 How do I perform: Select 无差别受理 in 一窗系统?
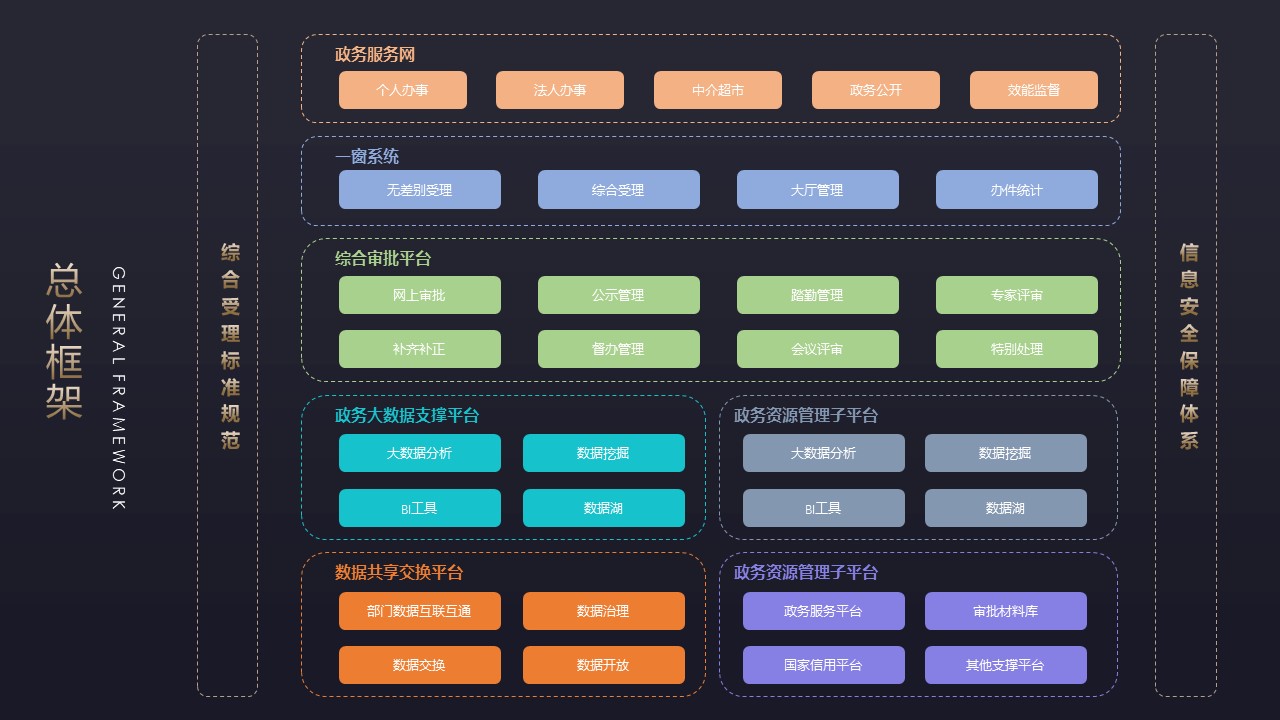(x=419, y=190)
